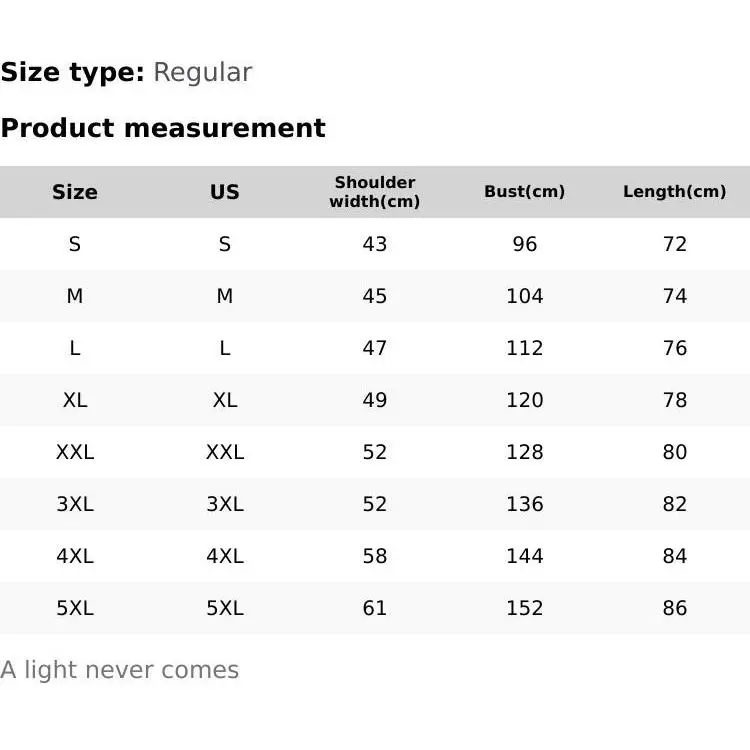This screenshot has width=750, height=750.
Task: Click the Length(cm) column header
Action: coord(675,192)
